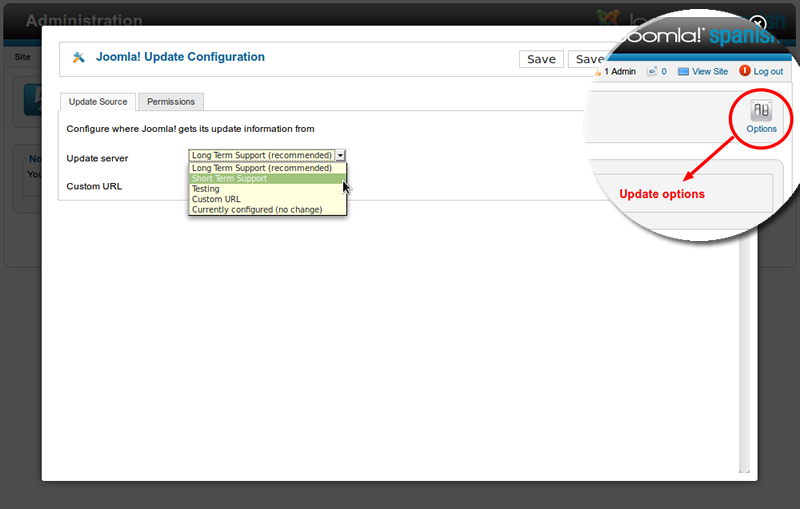Click the red Log out icon

(x=744, y=71)
